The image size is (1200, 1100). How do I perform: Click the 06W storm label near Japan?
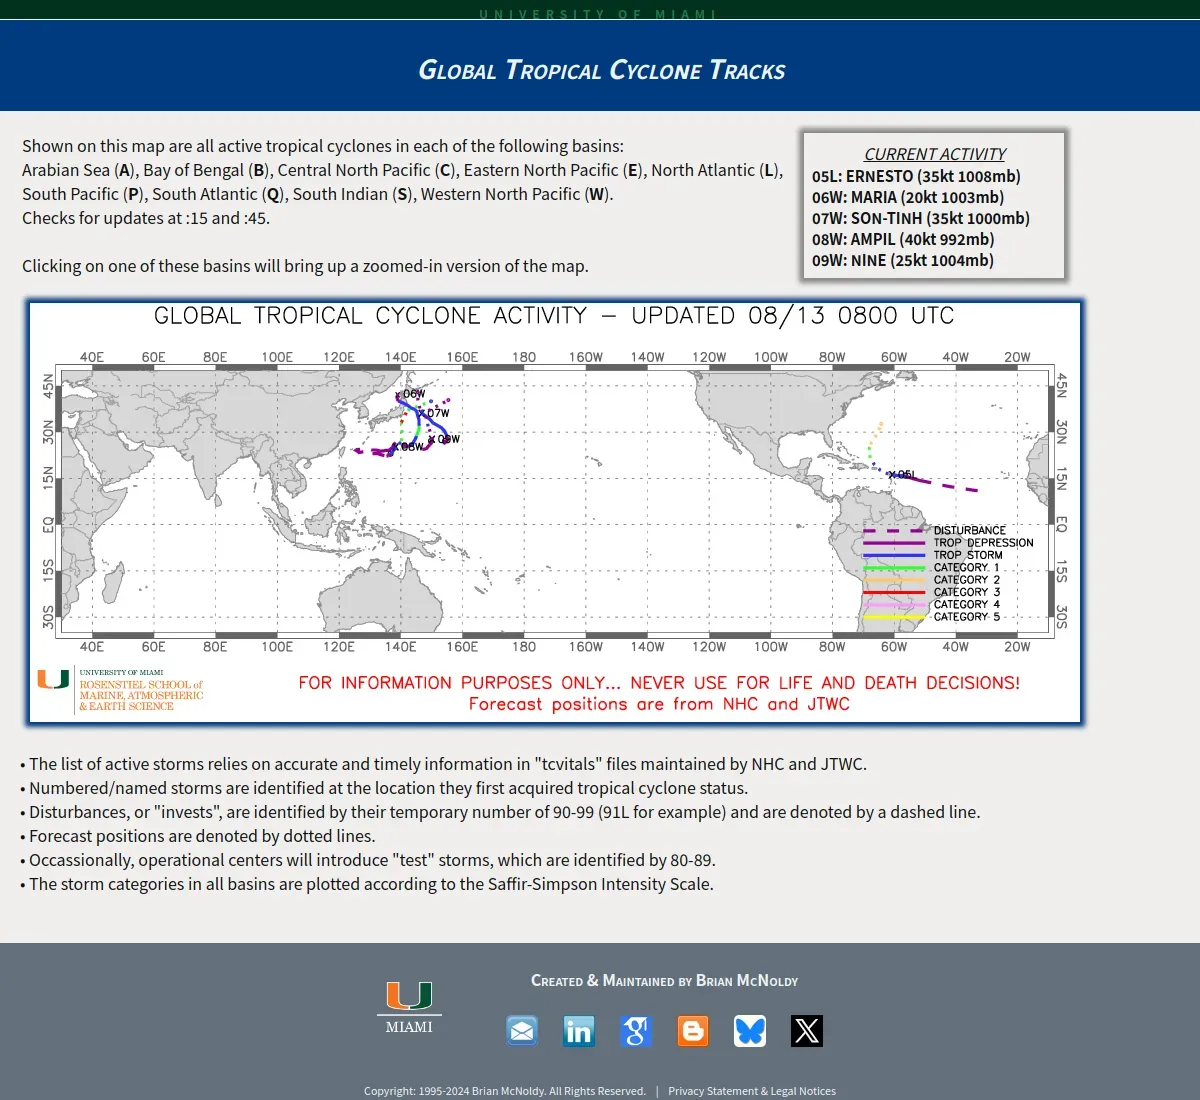412,394
